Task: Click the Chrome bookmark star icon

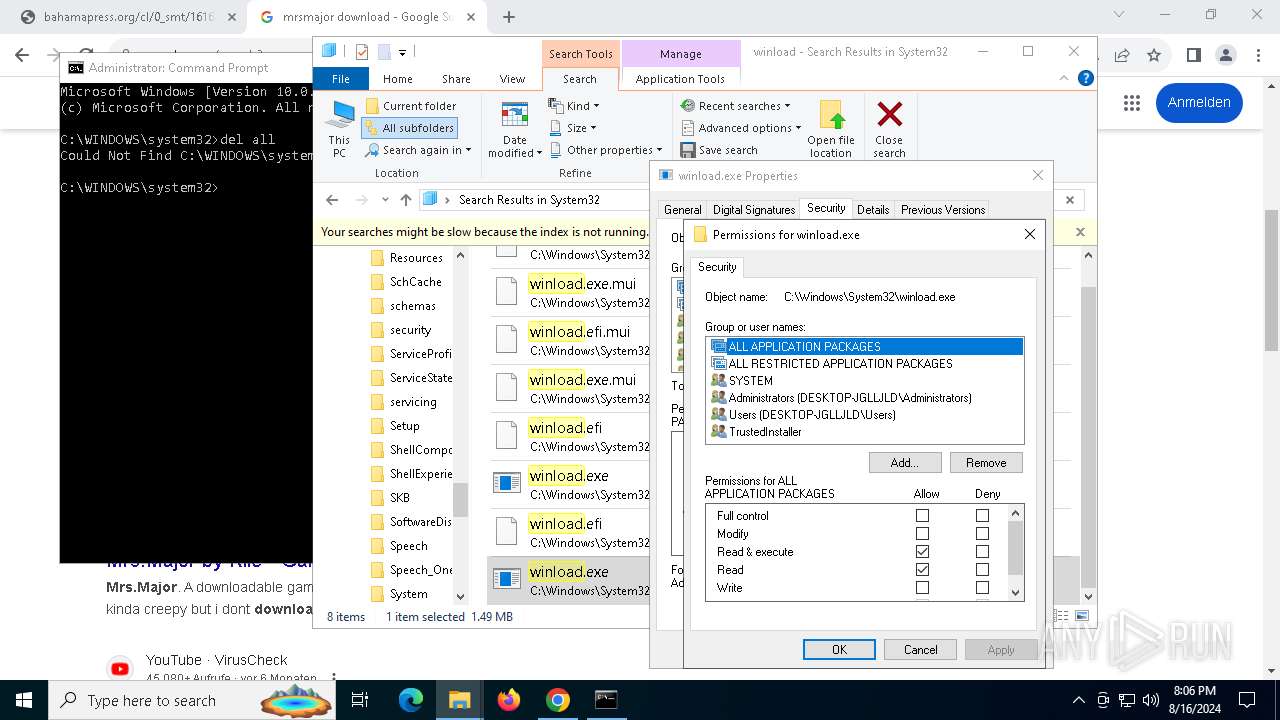Action: (x=1154, y=55)
